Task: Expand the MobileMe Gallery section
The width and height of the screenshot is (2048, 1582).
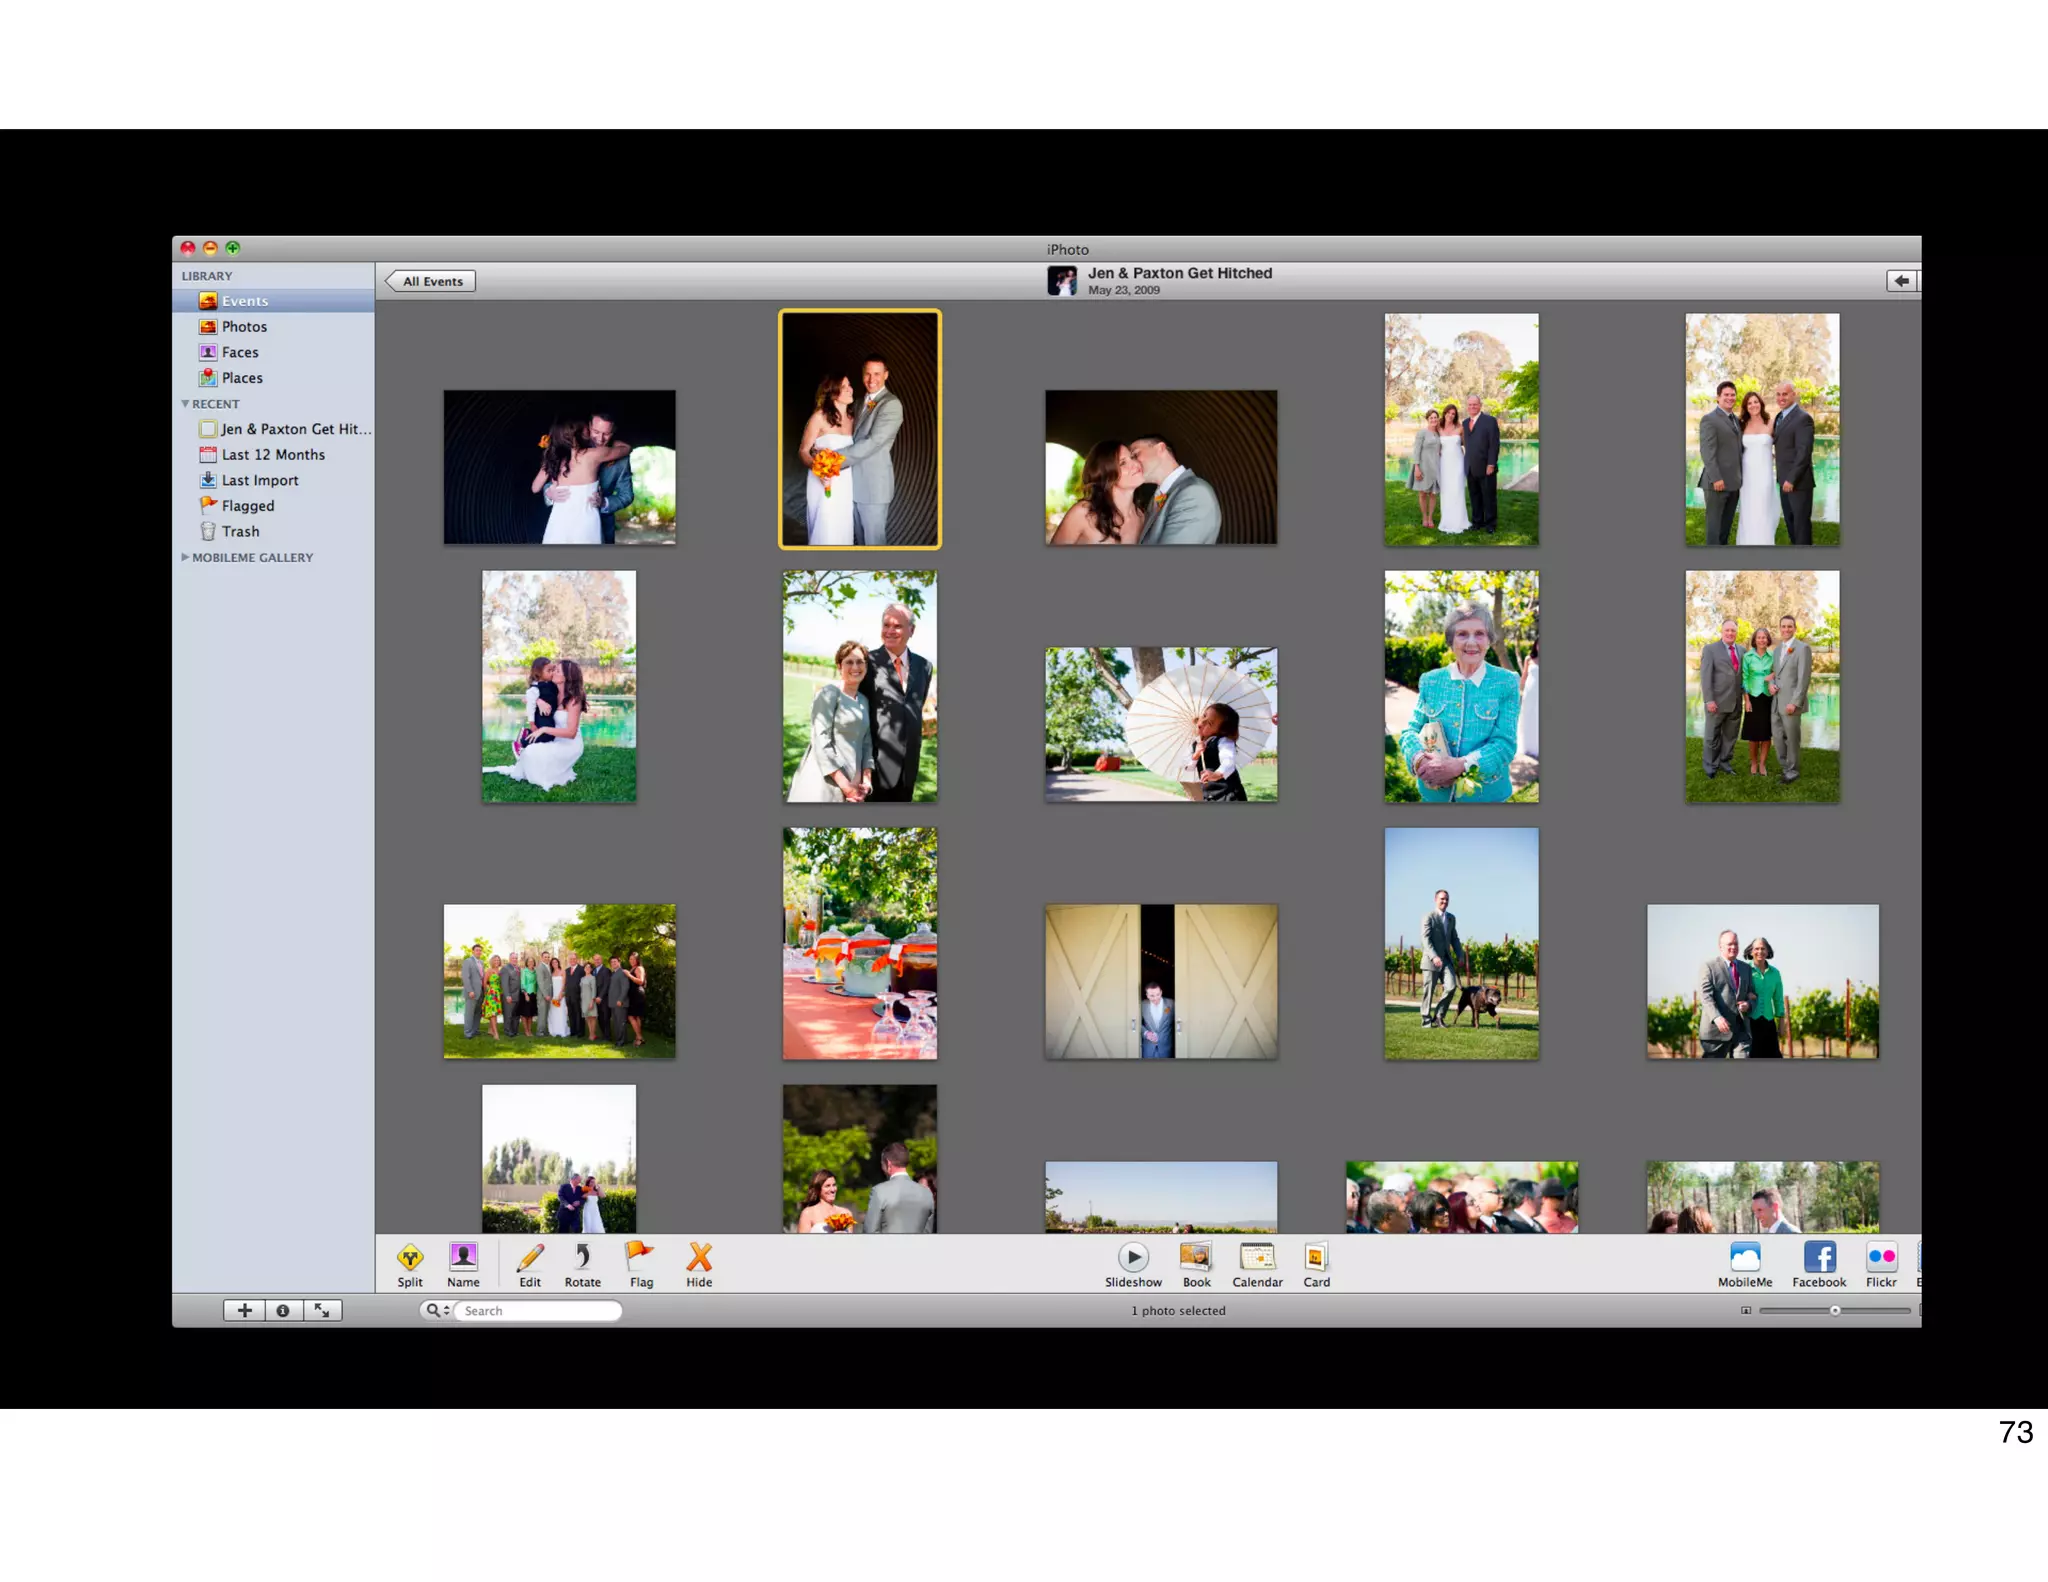Action: [185, 558]
